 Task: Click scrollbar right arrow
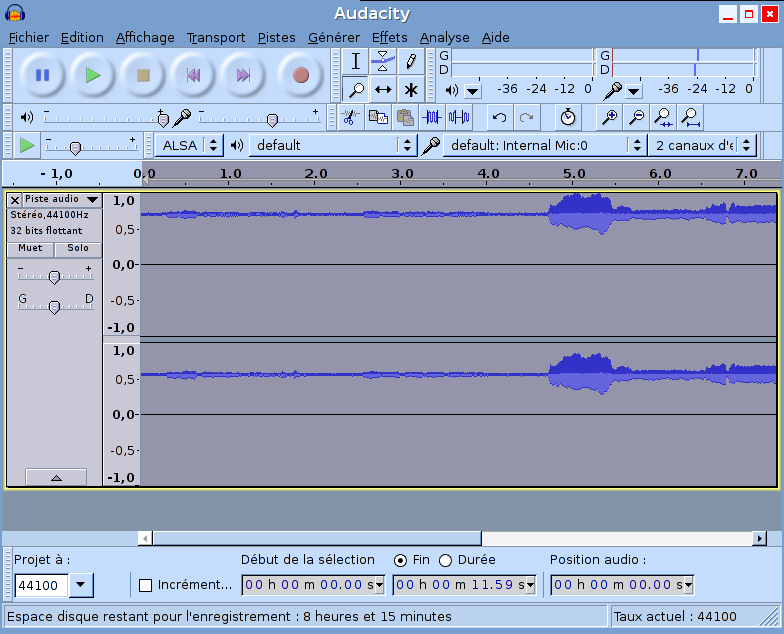[x=760, y=538]
